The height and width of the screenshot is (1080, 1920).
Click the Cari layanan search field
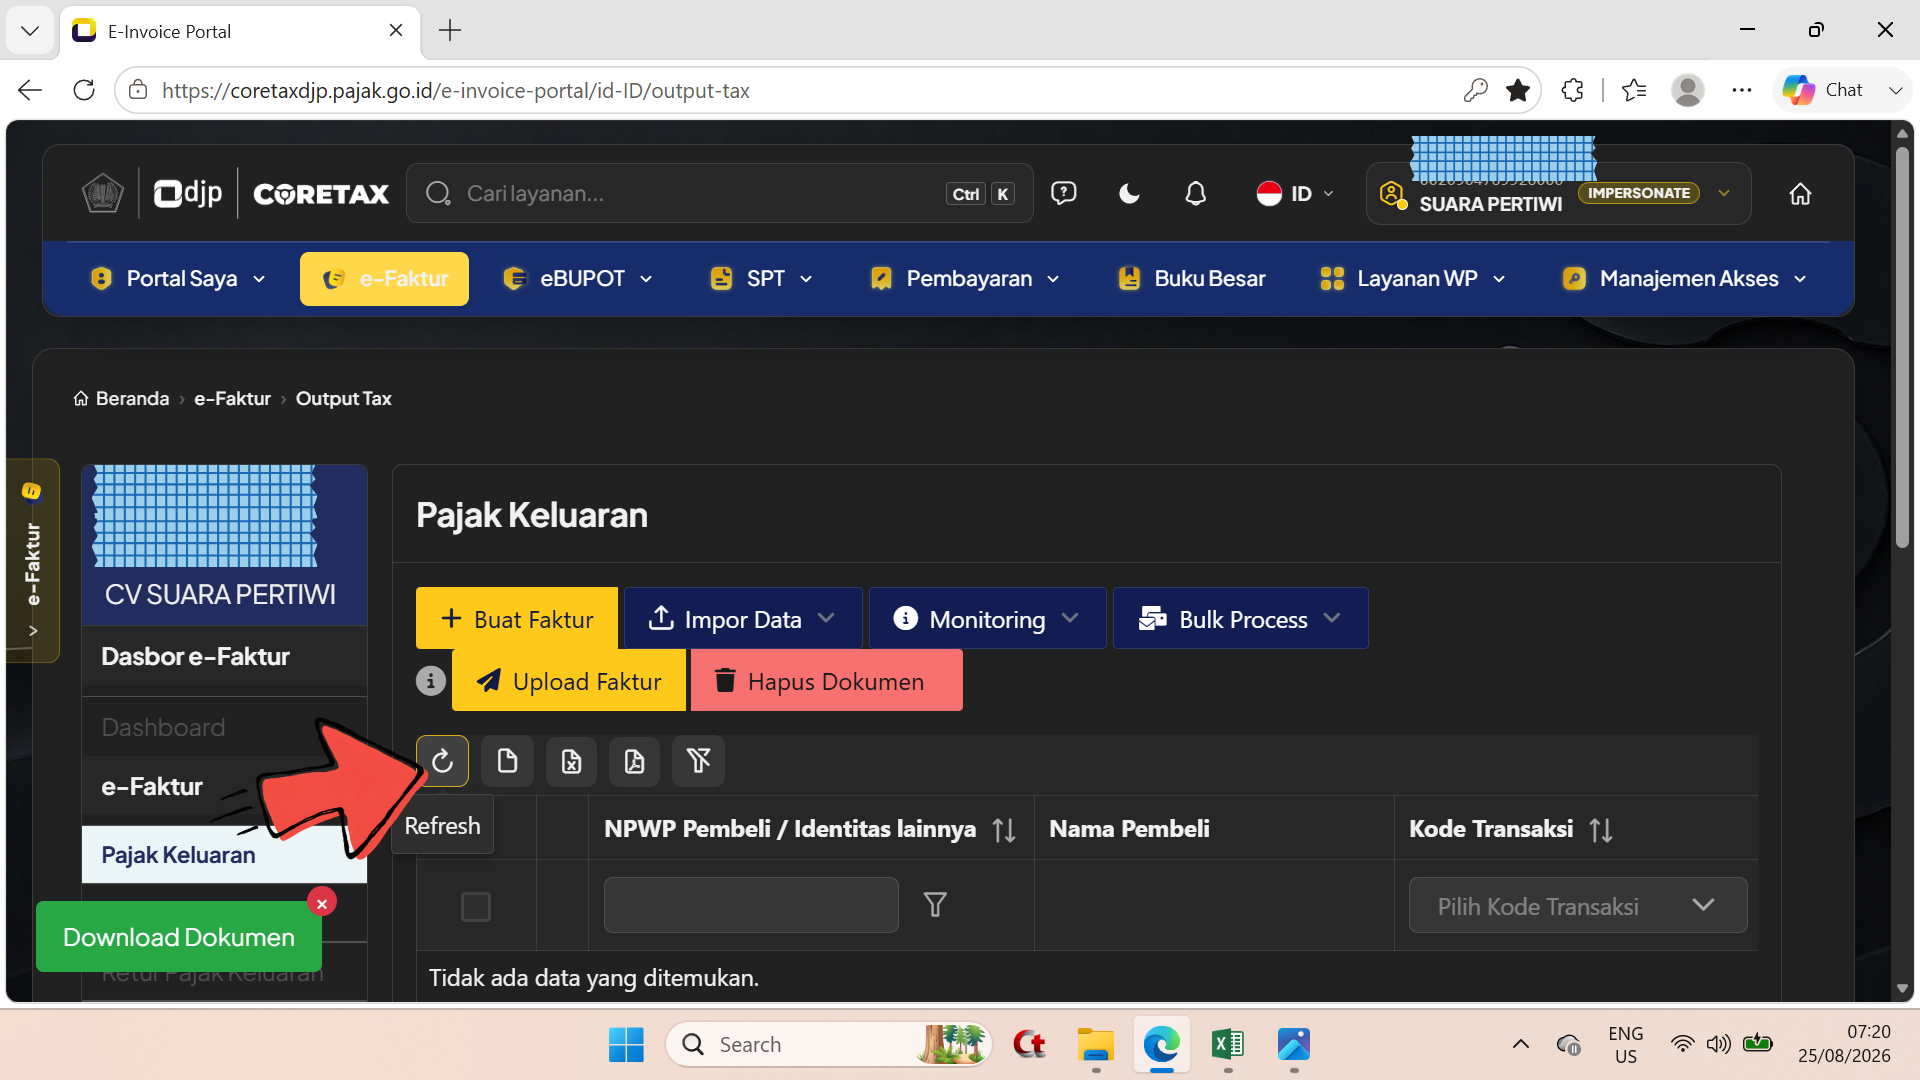point(720,193)
